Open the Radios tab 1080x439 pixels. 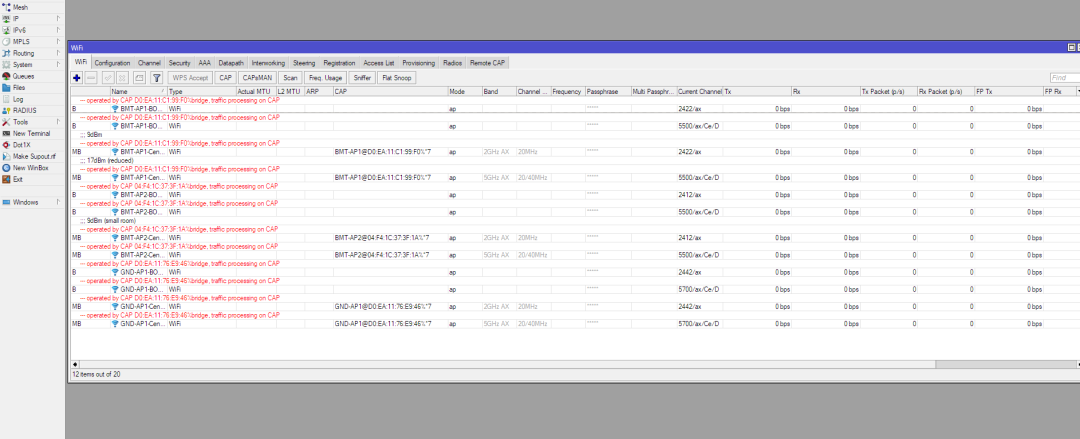[x=453, y=63]
